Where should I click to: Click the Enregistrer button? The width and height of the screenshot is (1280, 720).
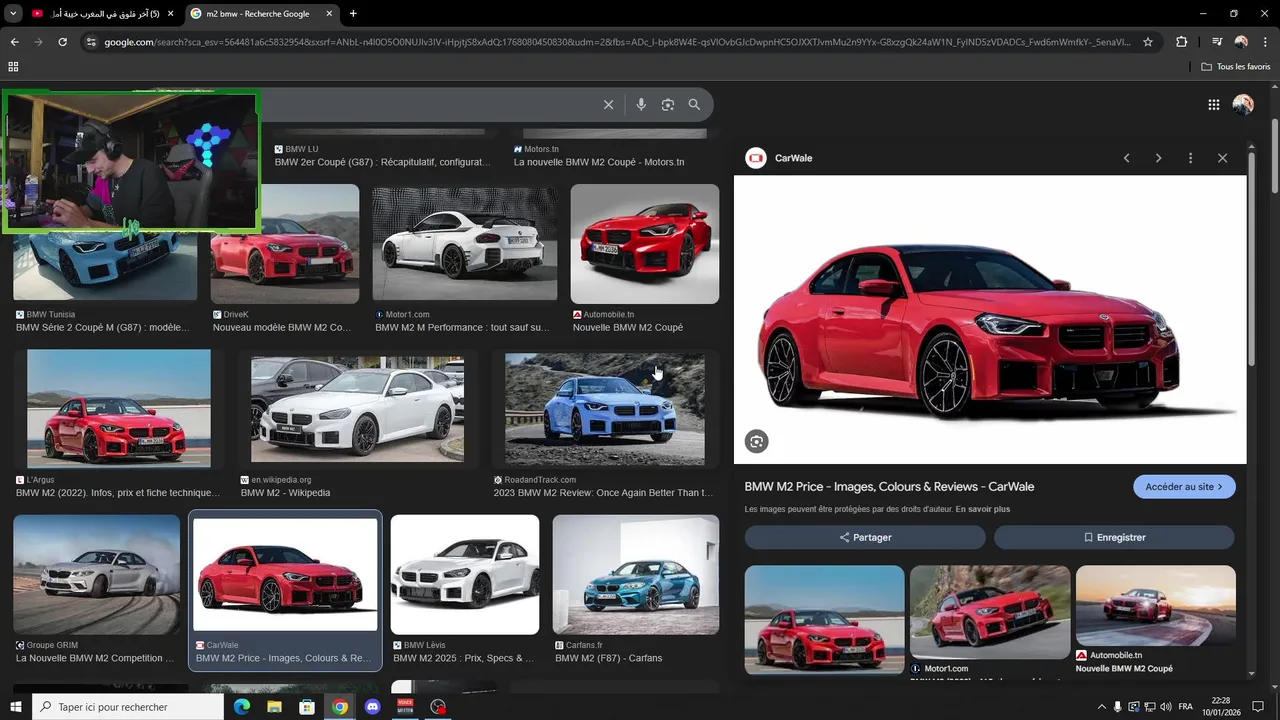(1114, 537)
